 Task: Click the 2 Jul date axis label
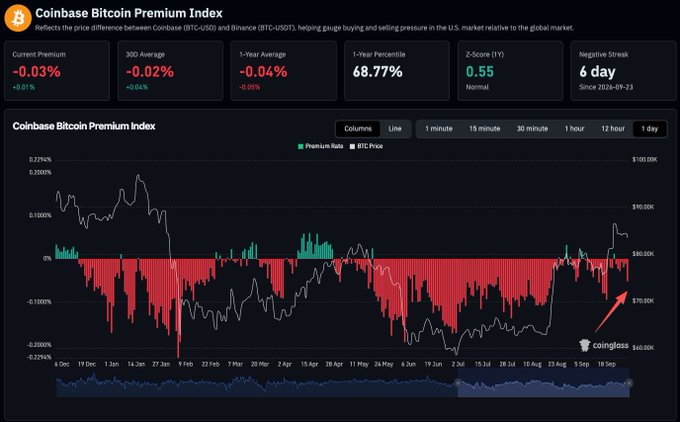pos(458,364)
